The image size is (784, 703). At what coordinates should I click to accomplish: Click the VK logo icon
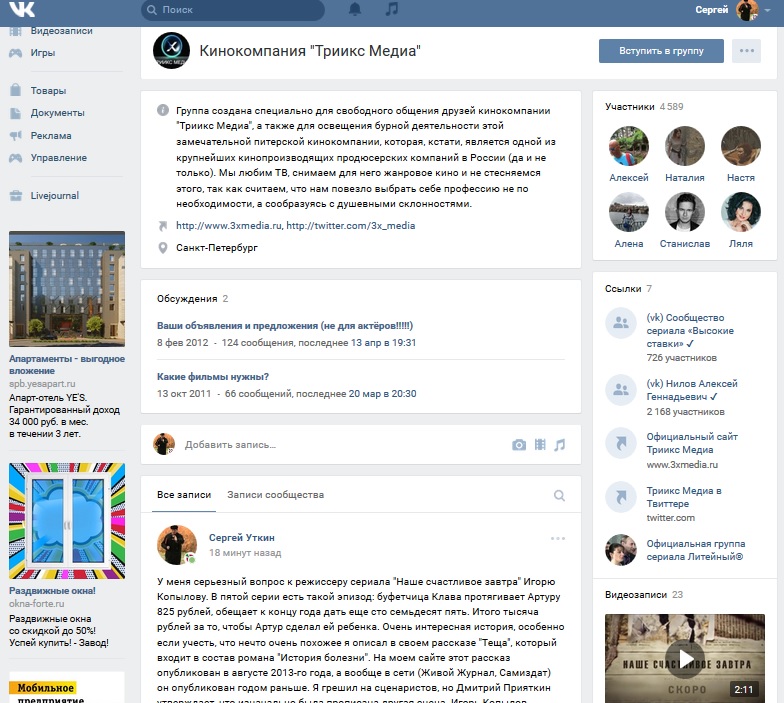point(22,9)
